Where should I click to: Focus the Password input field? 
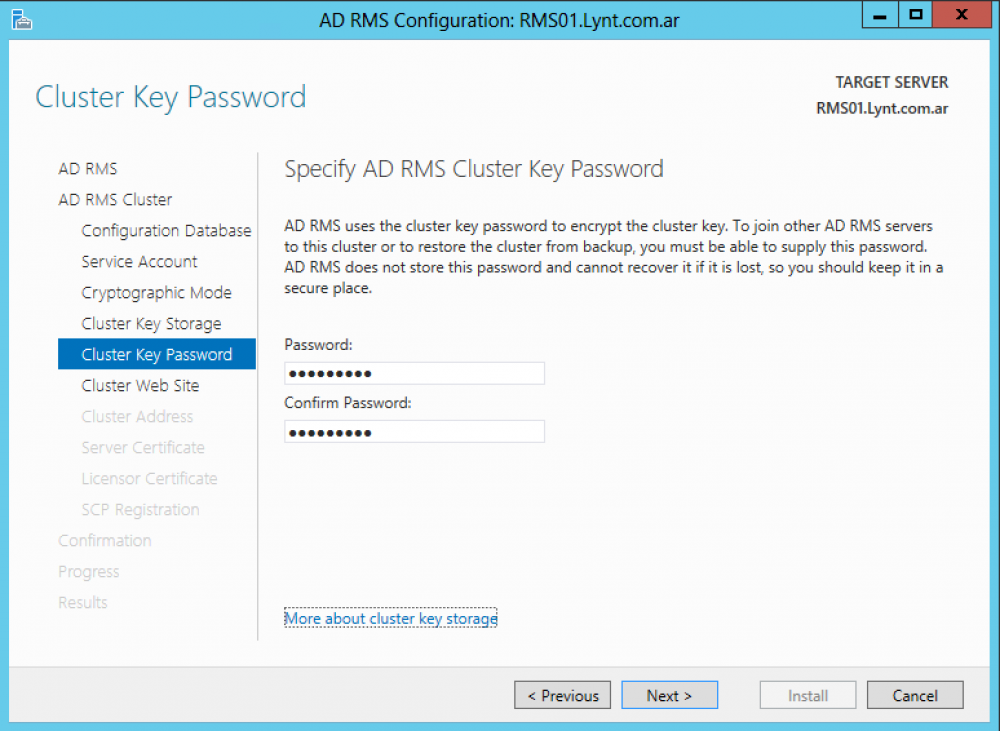[415, 373]
